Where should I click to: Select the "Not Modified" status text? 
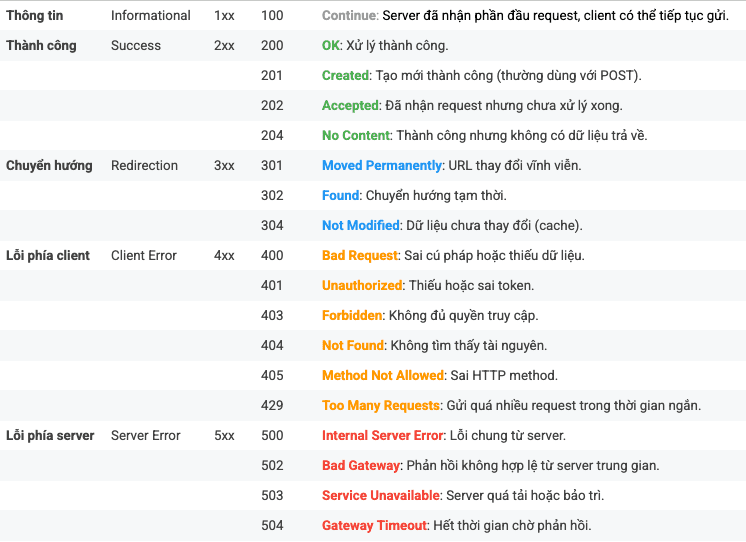(x=361, y=226)
